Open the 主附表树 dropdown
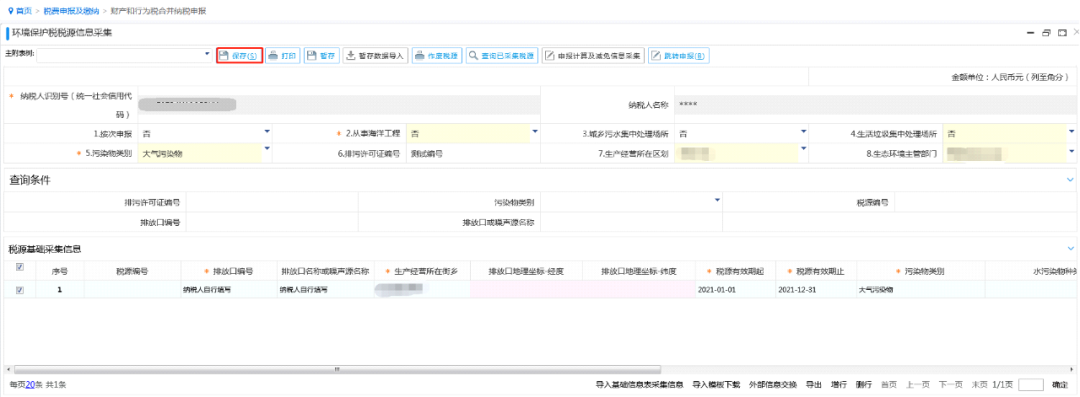Viewport: 1080px width, 397px height. click(207, 54)
